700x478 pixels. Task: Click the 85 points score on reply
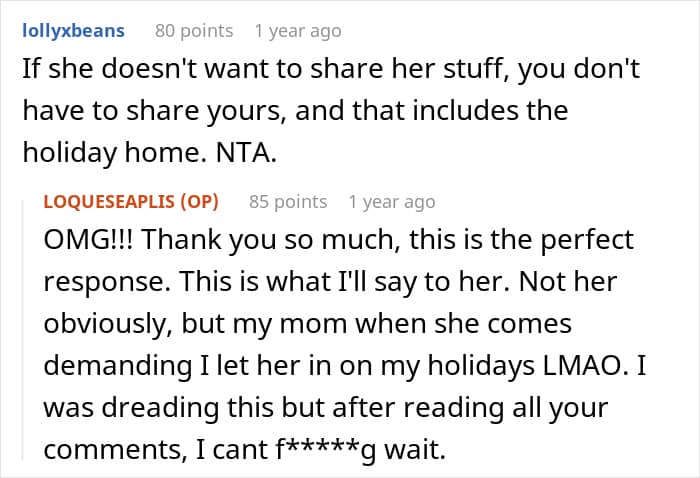point(288,202)
